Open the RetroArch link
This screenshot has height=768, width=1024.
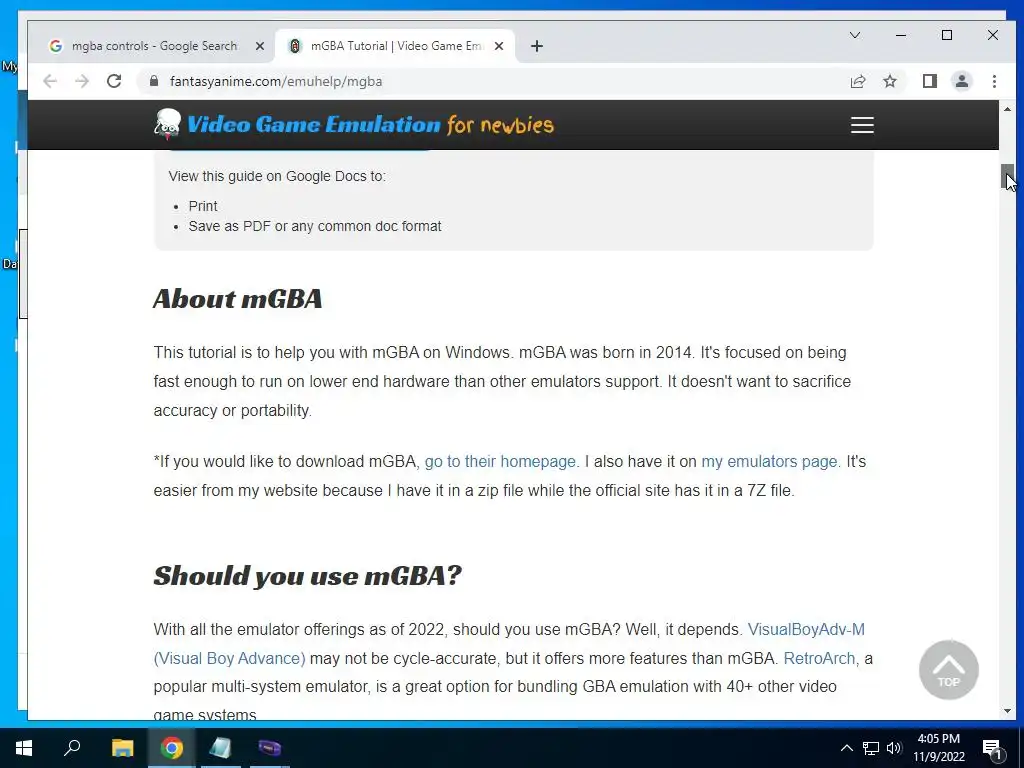(819, 658)
